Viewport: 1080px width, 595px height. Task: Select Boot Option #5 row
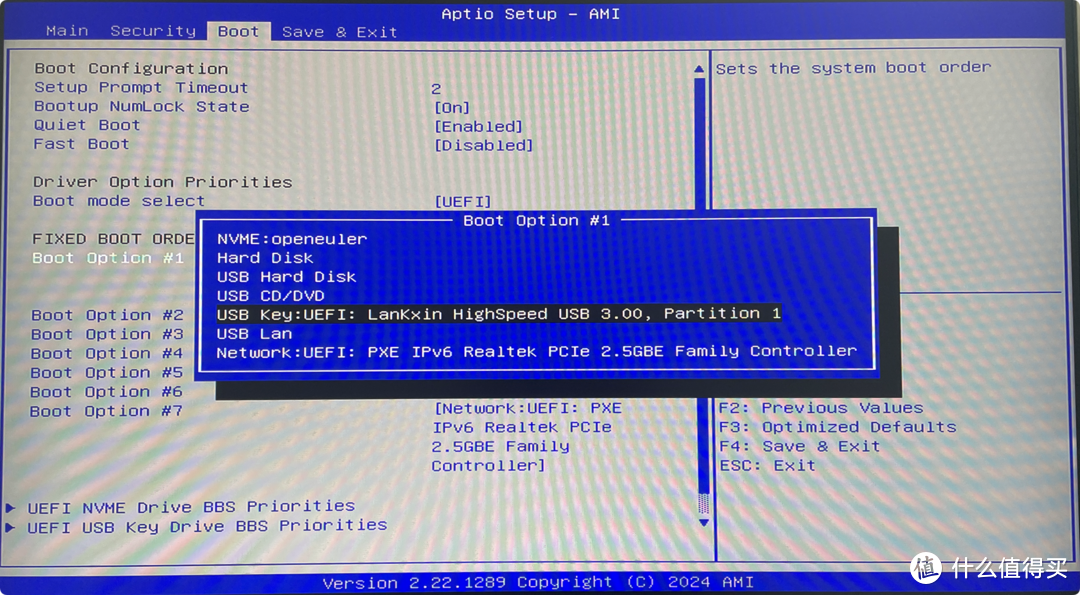coord(106,373)
